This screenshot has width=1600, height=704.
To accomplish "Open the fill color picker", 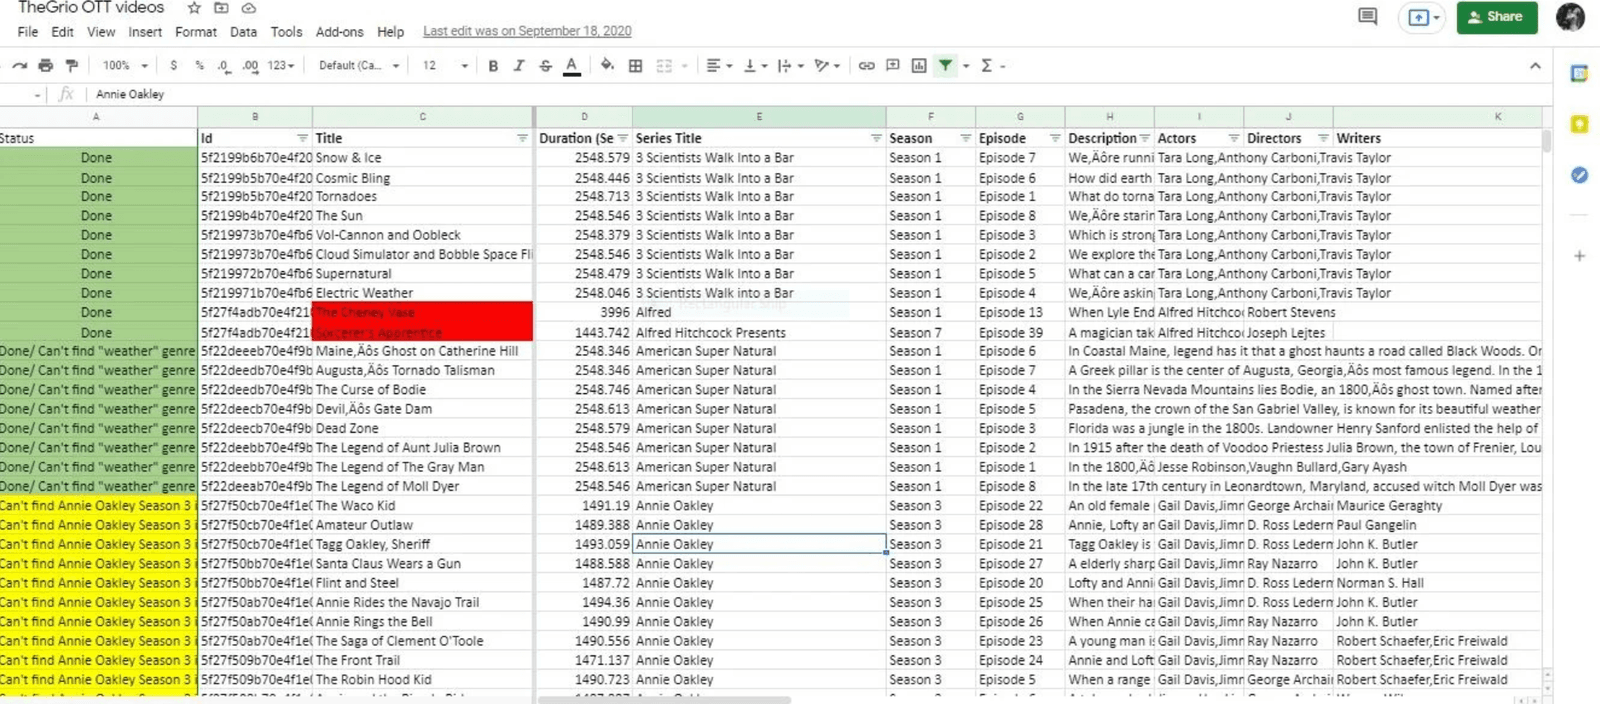I will (607, 66).
